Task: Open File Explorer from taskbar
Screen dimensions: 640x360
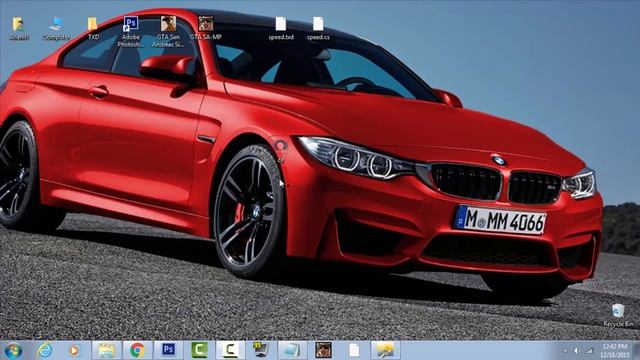Action: pos(106,350)
